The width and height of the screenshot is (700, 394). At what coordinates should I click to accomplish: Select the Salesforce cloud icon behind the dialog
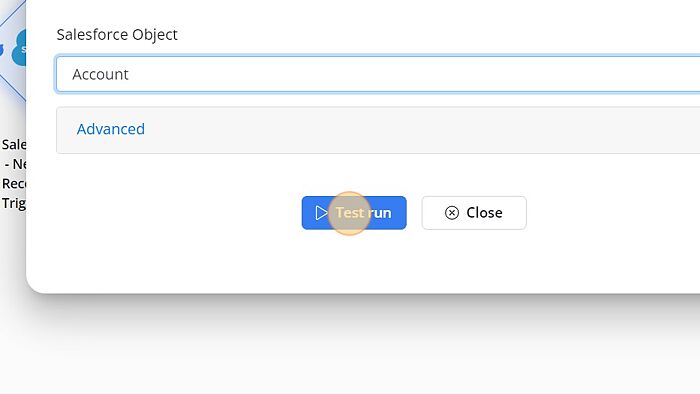click(19, 48)
